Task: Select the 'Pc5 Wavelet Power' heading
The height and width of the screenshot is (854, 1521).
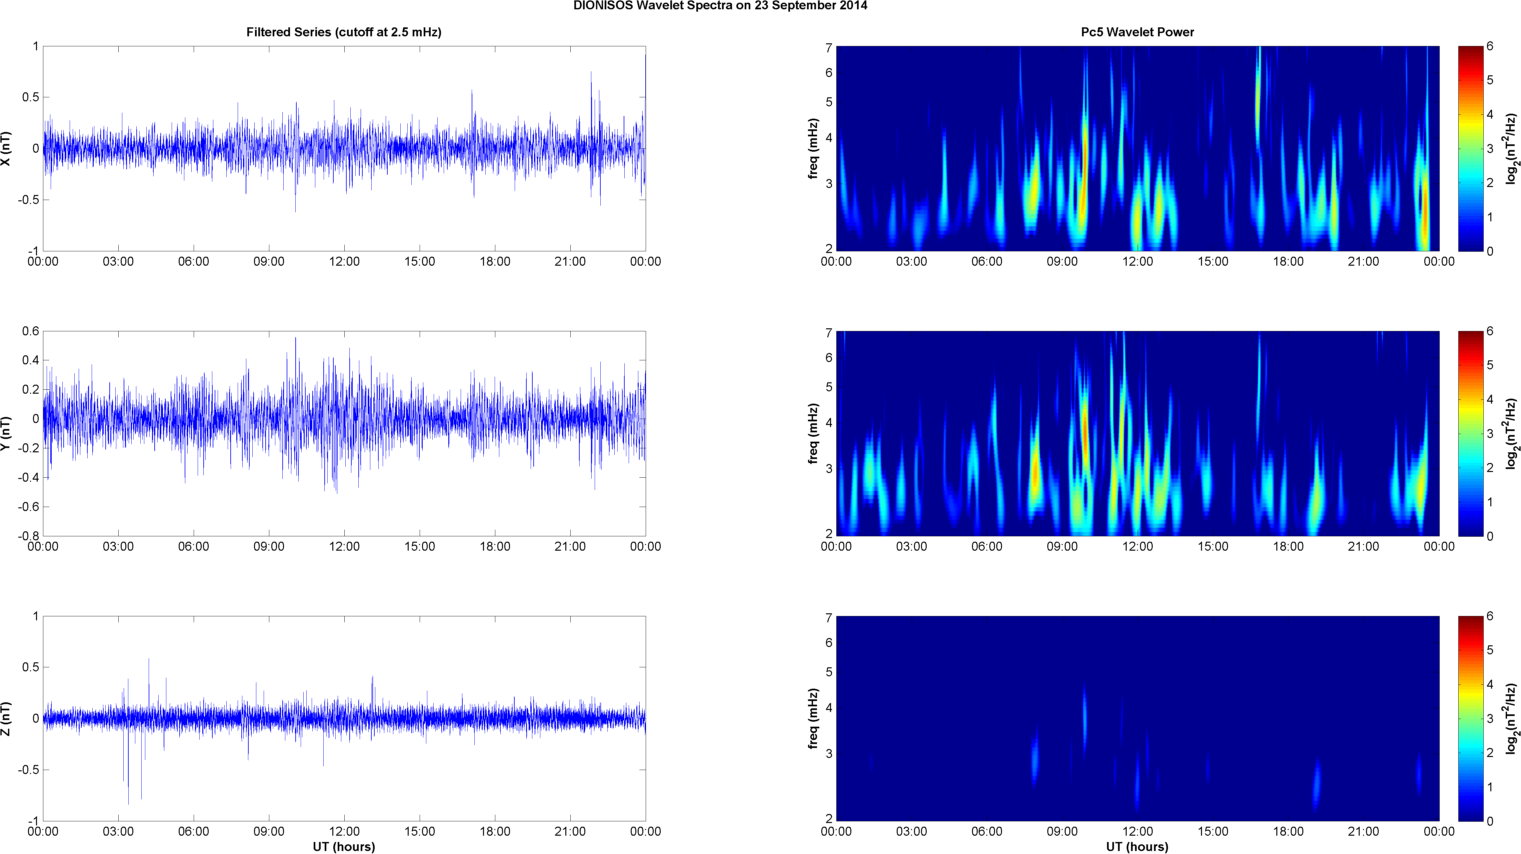Action: (1137, 32)
